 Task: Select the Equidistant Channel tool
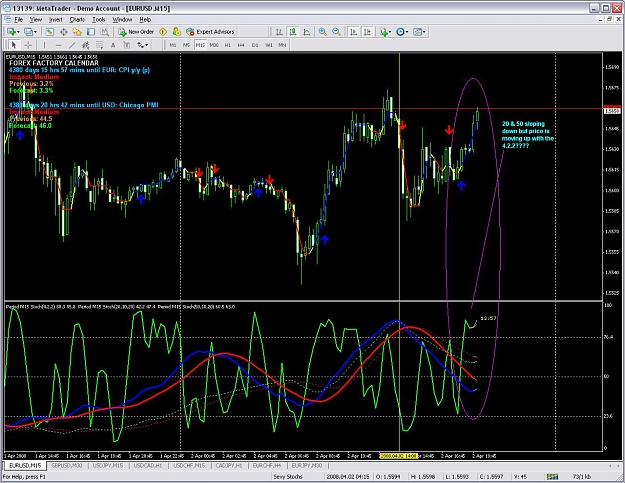point(85,45)
